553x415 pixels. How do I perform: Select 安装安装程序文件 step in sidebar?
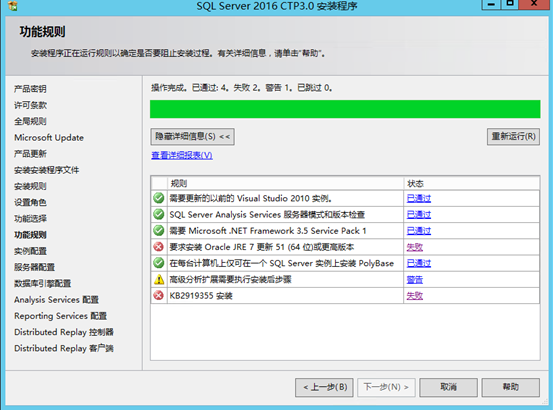pos(47,170)
